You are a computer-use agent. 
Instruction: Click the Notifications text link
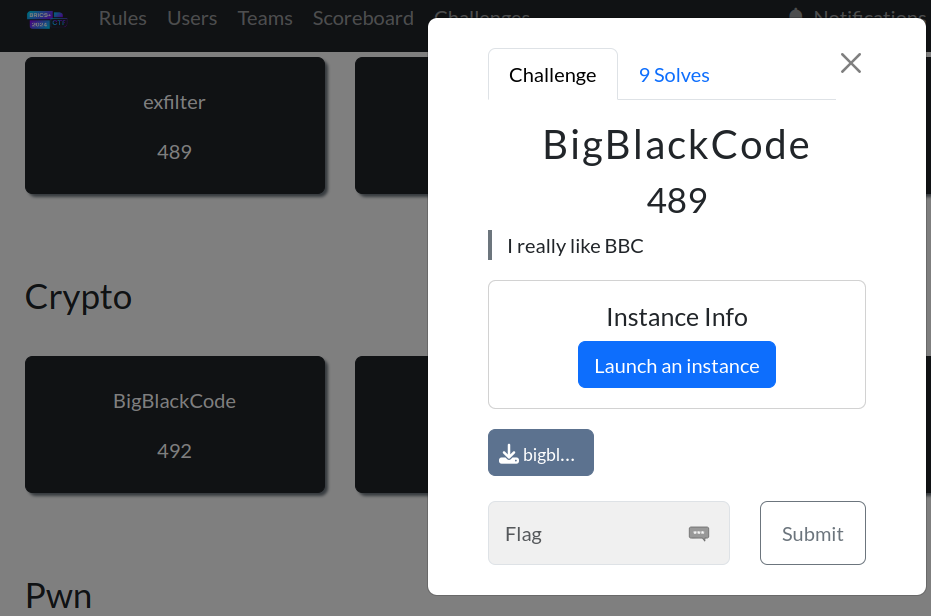868,17
